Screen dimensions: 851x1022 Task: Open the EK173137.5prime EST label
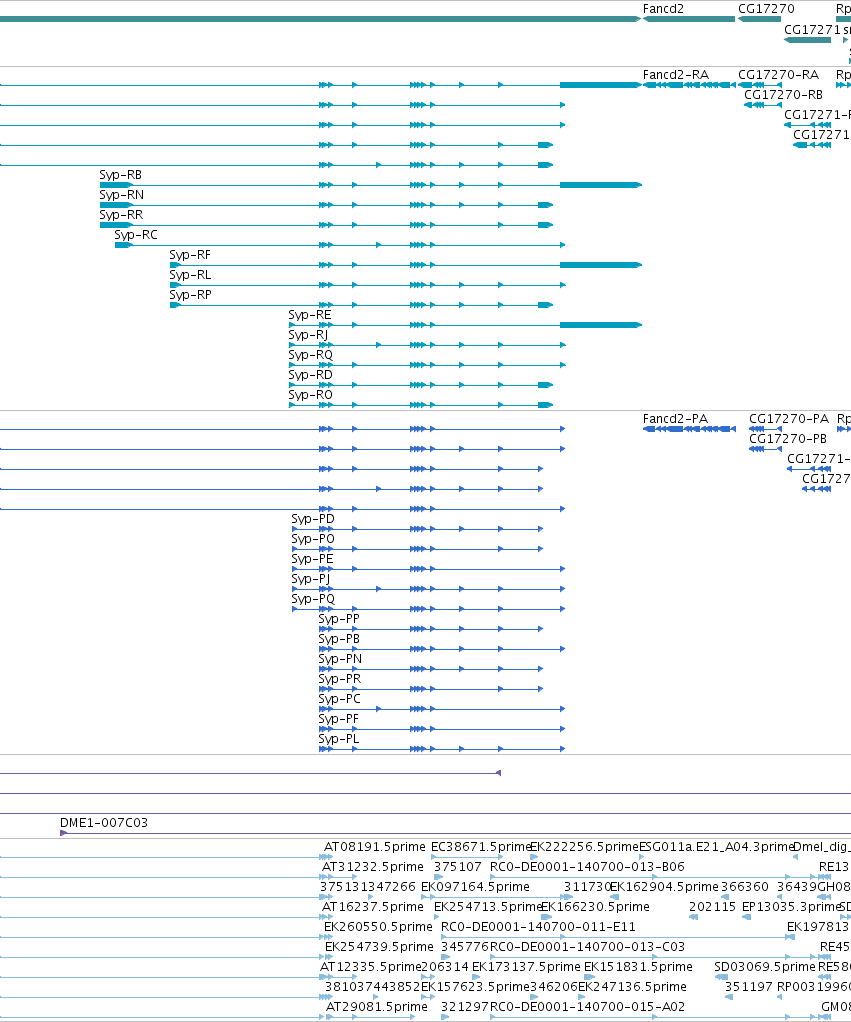pos(526,967)
